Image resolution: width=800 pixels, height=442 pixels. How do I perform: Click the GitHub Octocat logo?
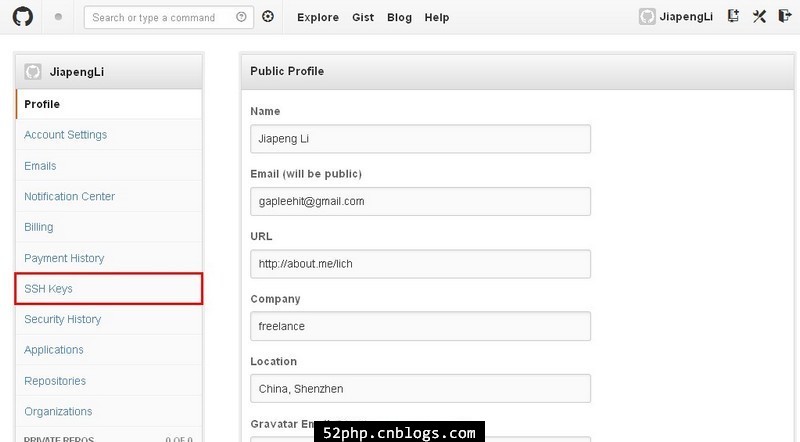pyautogui.click(x=22, y=17)
